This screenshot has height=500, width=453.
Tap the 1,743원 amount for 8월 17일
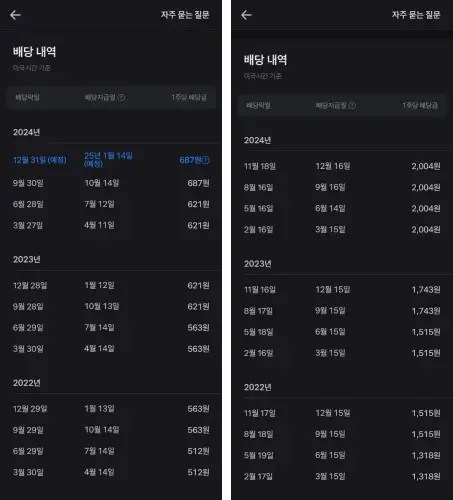pyautogui.click(x=426, y=311)
